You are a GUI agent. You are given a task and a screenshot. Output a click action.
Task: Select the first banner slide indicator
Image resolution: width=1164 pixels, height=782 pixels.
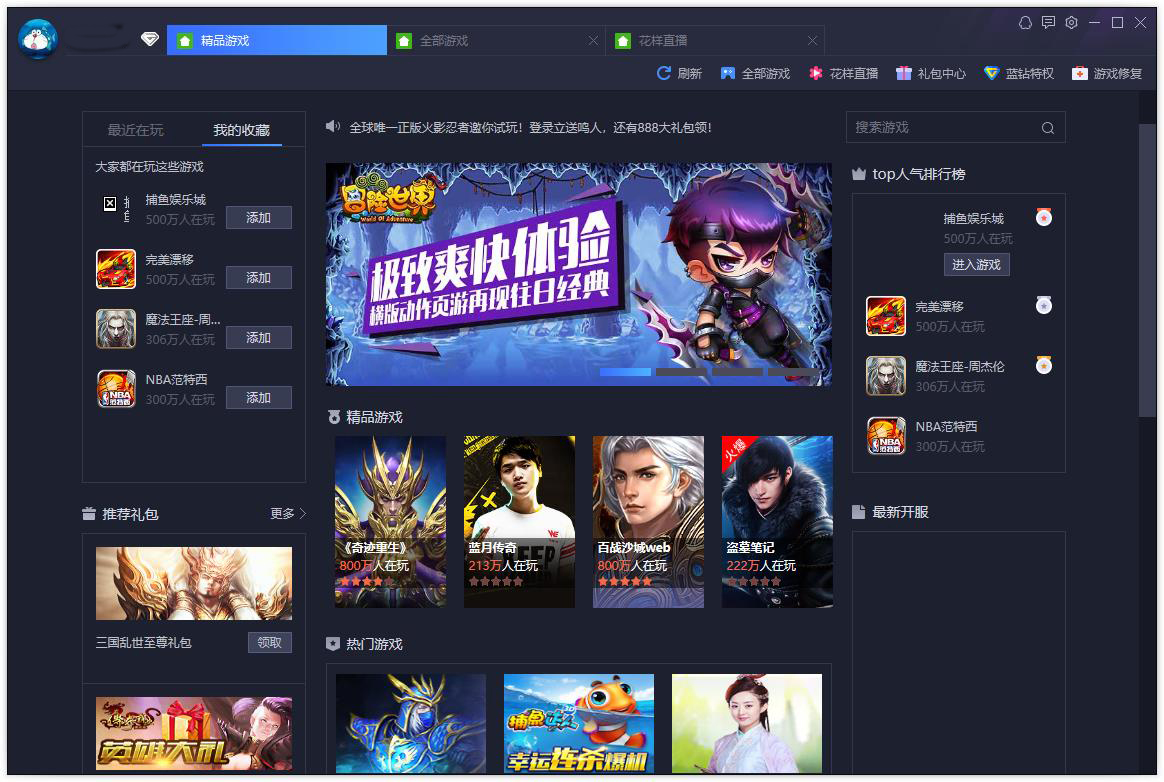point(625,372)
